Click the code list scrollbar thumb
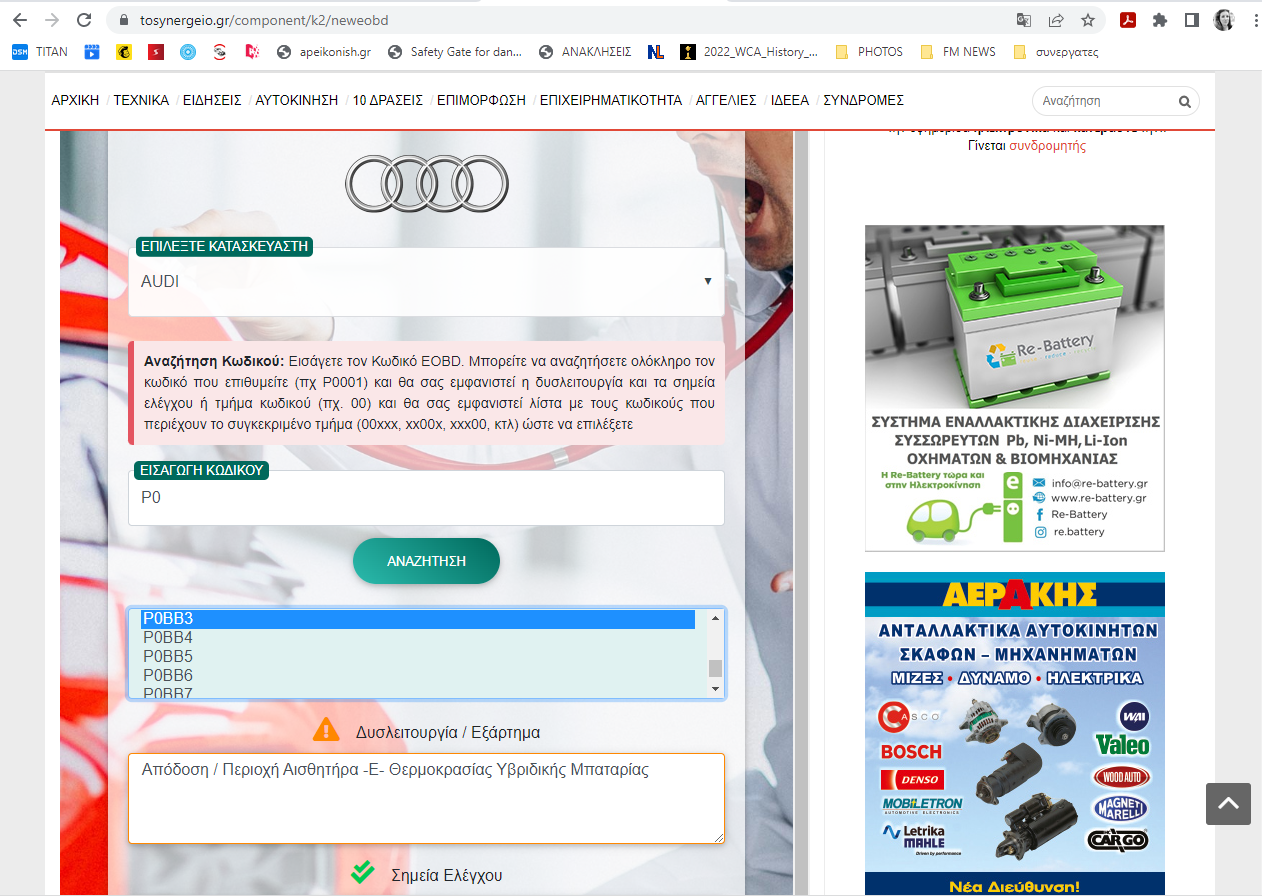This screenshot has height=896, width=1262. (x=715, y=668)
